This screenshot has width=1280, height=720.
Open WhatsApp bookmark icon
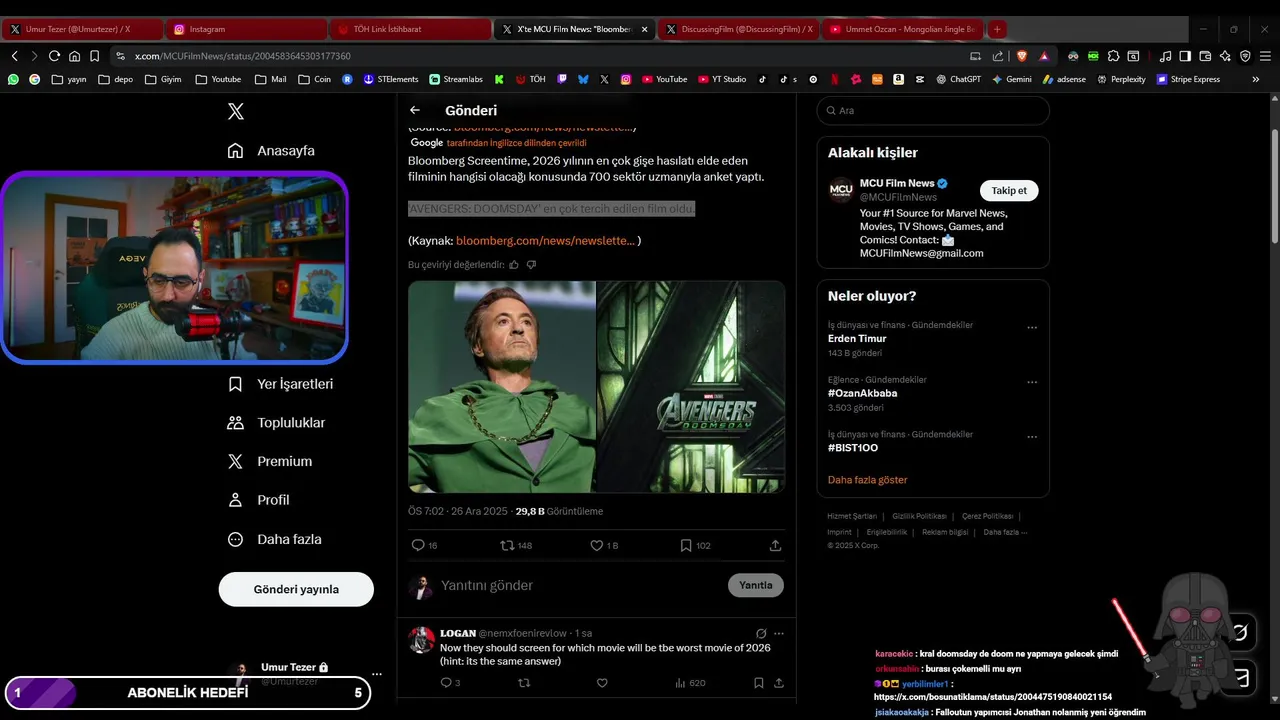(13, 79)
